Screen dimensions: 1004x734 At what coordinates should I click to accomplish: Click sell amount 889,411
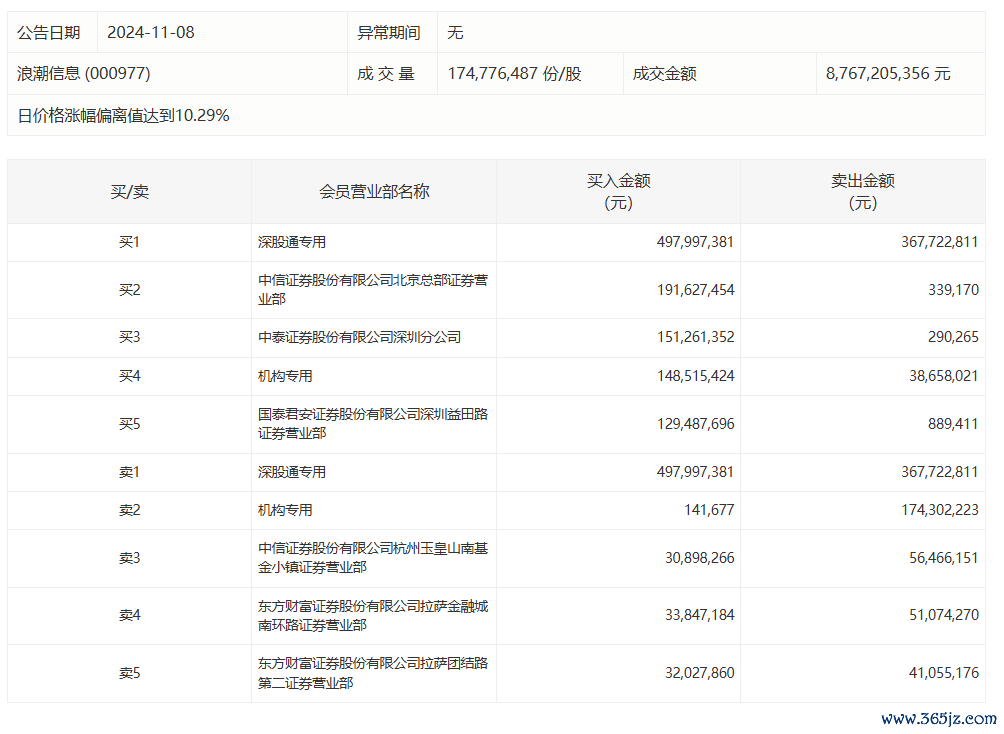coord(953,424)
